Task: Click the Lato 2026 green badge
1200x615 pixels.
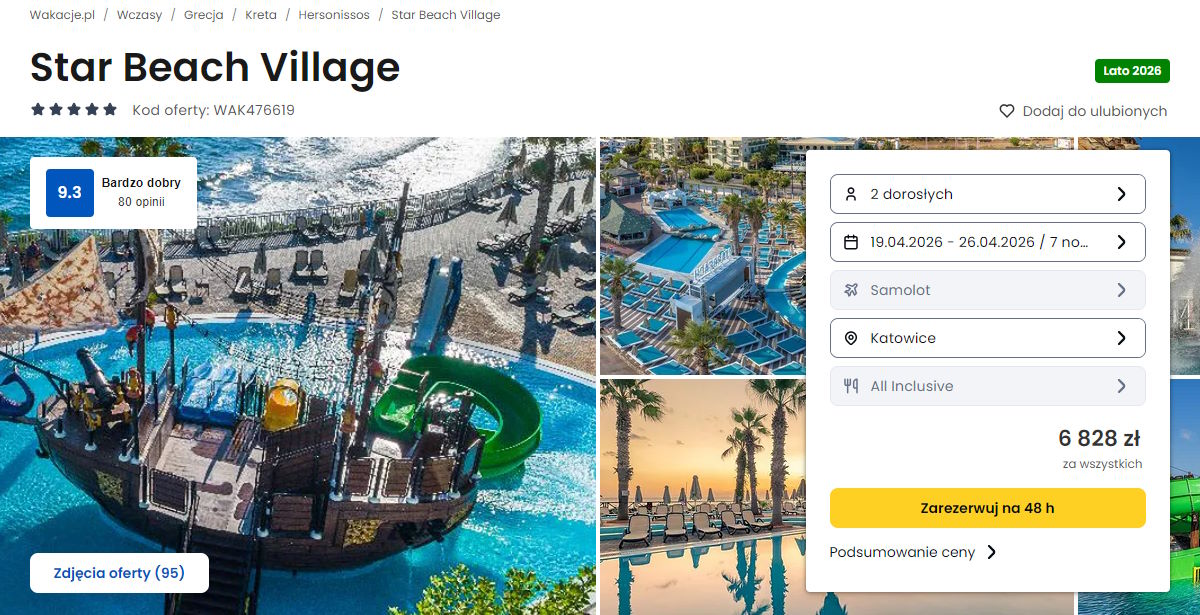Action: tap(1132, 71)
